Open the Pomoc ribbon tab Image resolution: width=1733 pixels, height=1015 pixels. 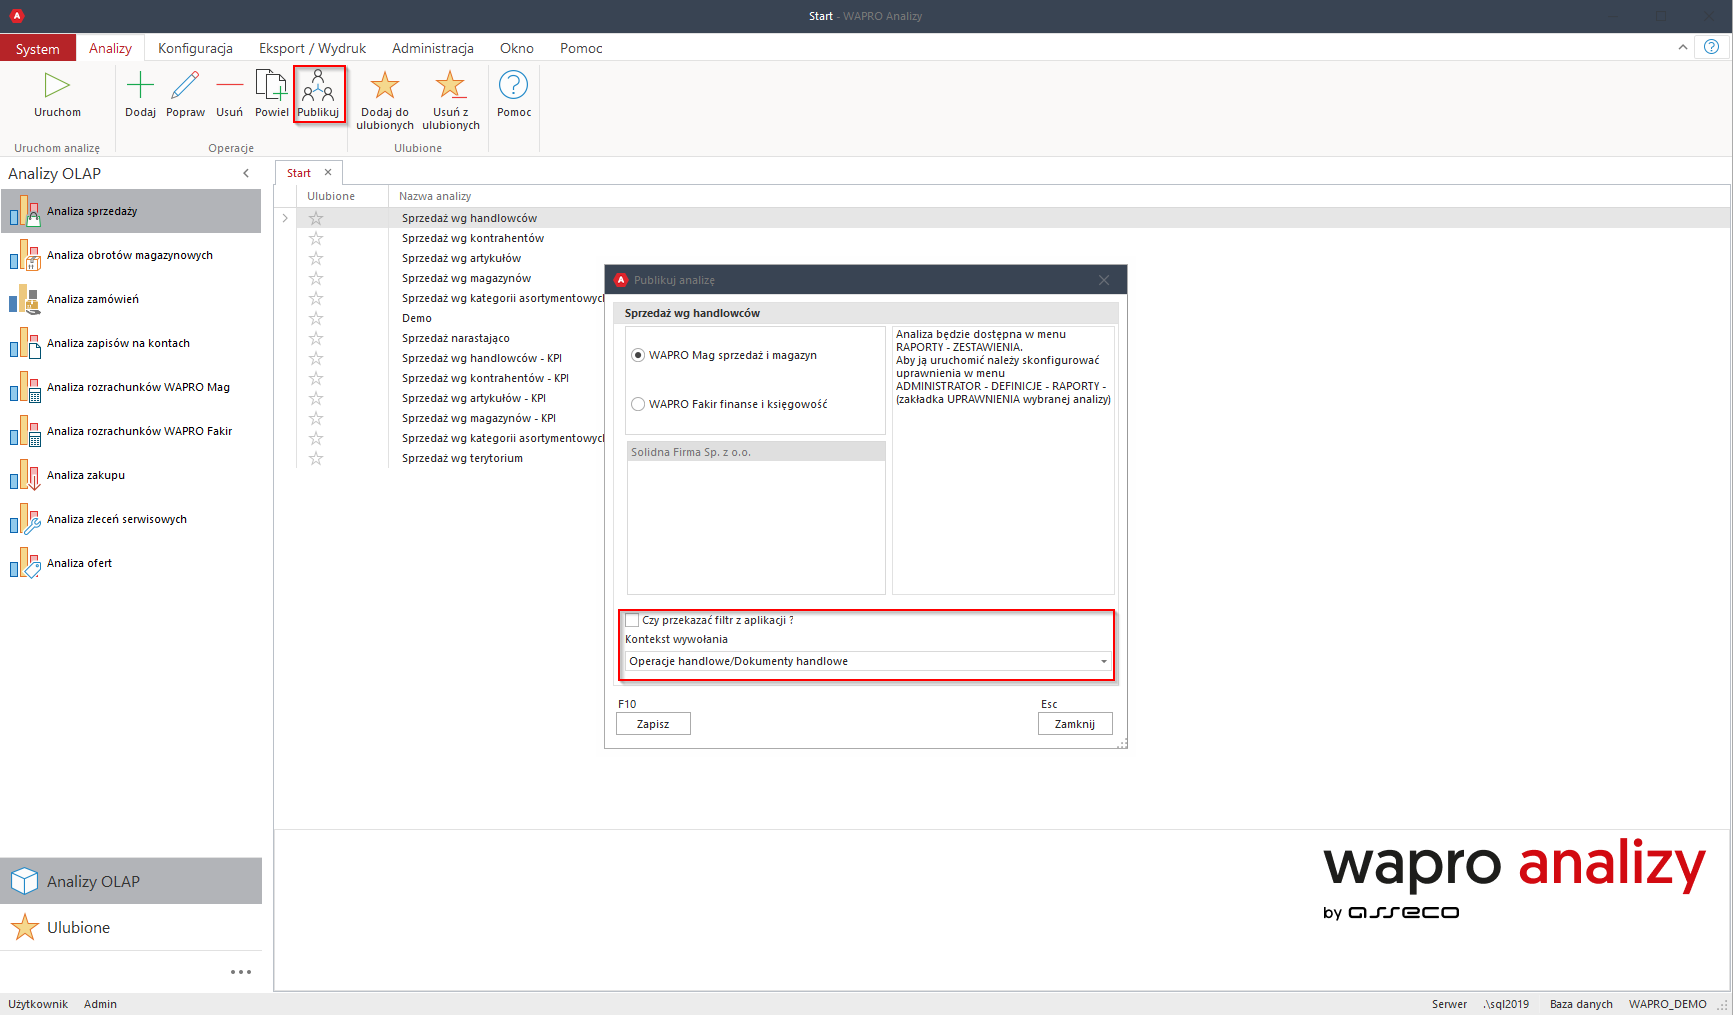click(581, 48)
